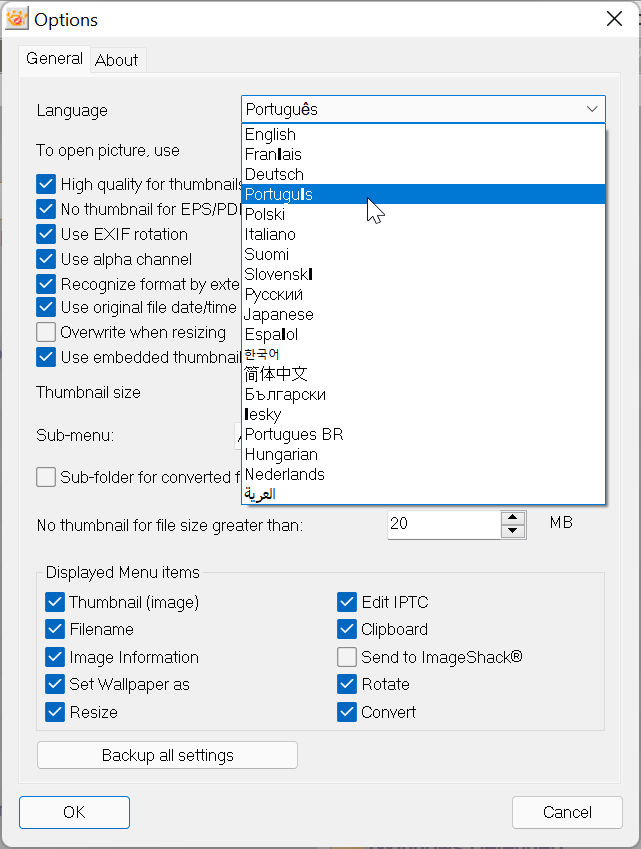Viewport: 641px width, 849px height.
Task: Enable Send to ImageShack menu item
Action: [347, 657]
